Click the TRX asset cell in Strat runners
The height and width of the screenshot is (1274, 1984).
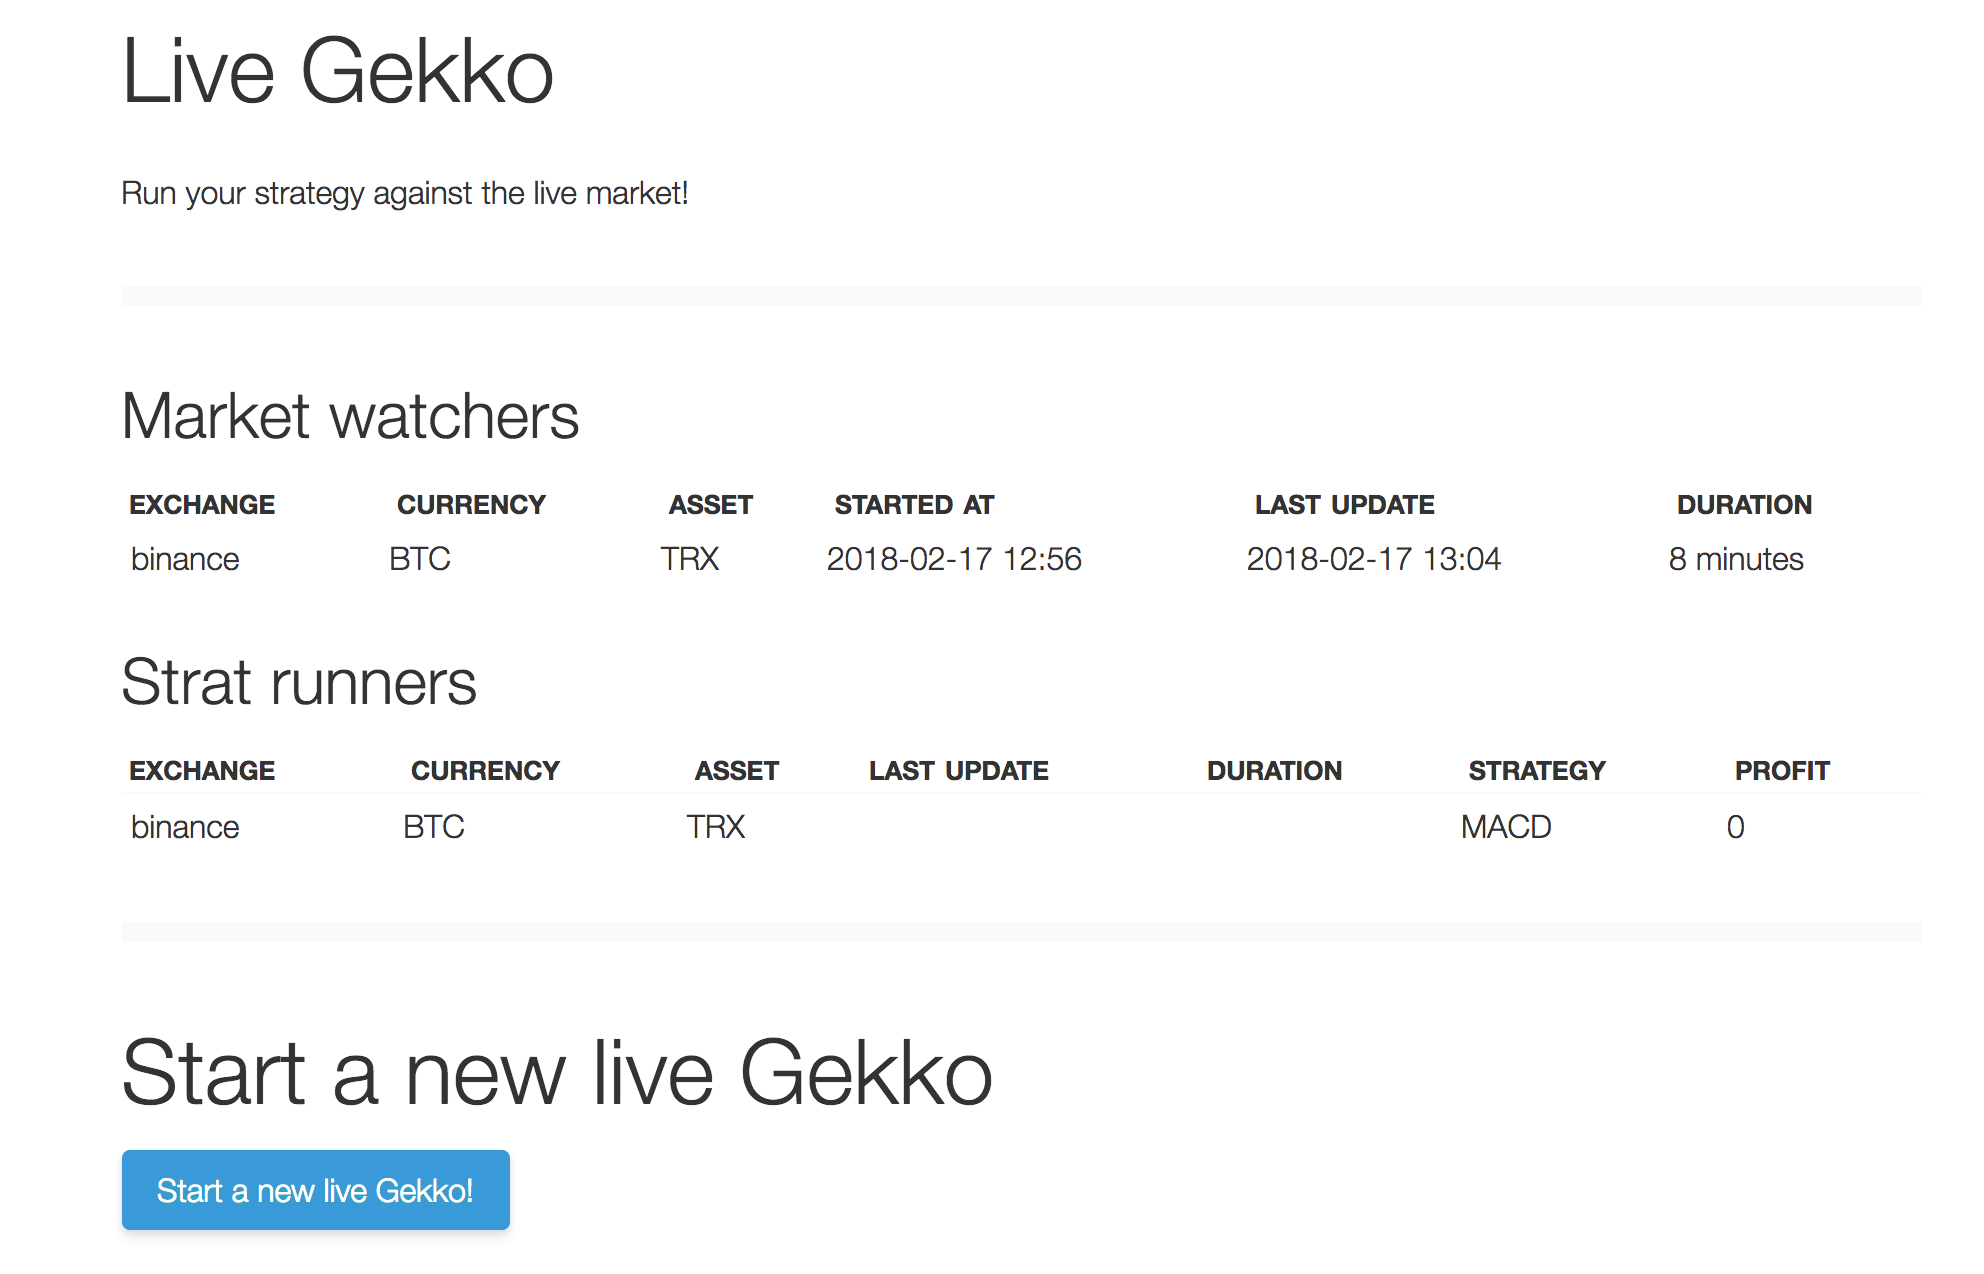coord(714,827)
